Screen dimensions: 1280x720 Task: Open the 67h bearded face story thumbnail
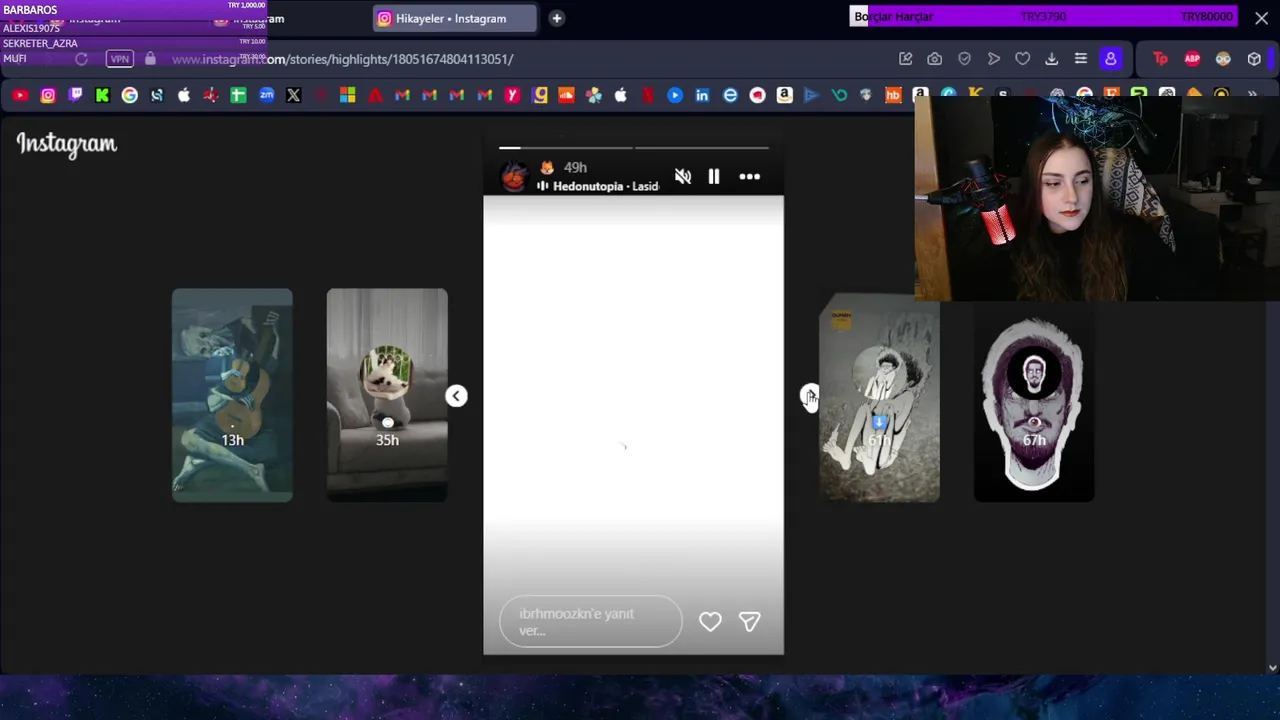point(1034,402)
